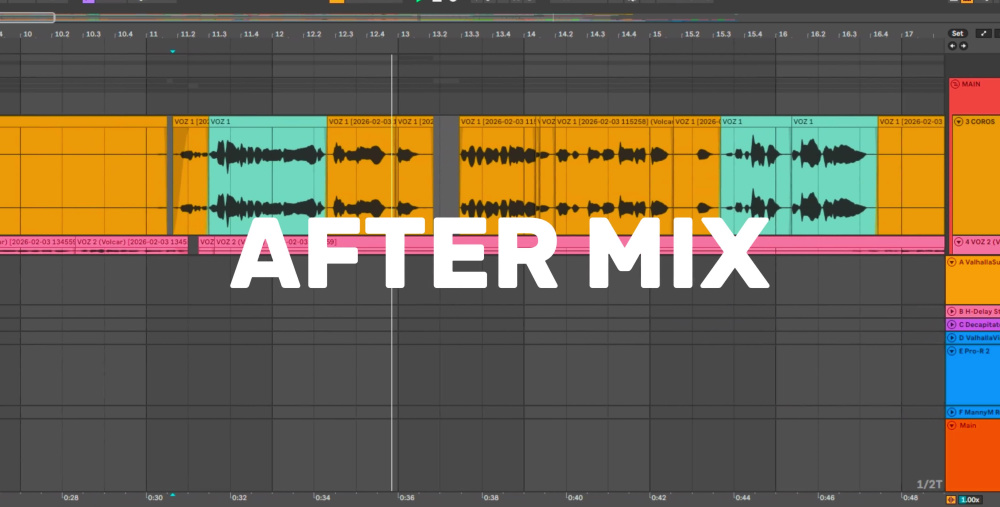Jump to the previous locator arrow
Image resolution: width=1000 pixels, height=507 pixels.
(x=952, y=46)
